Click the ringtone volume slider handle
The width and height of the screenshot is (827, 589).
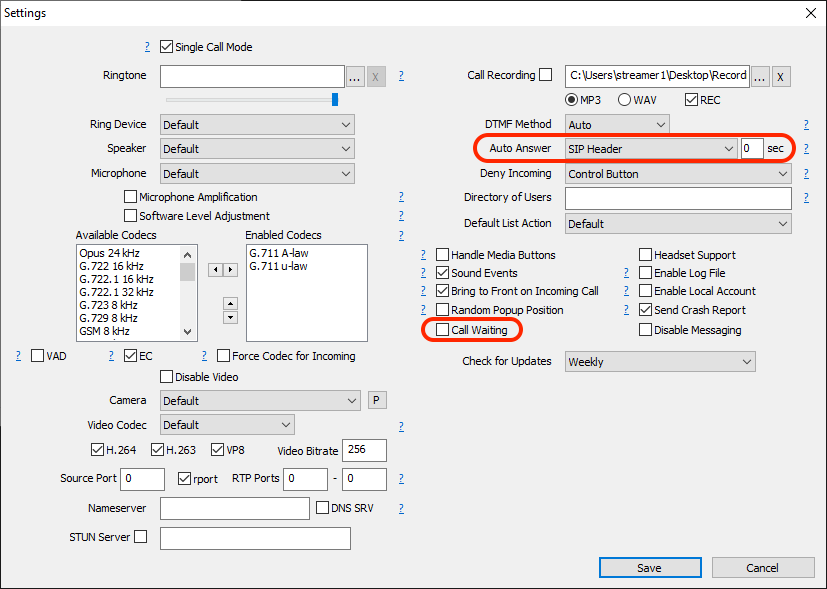click(x=335, y=99)
